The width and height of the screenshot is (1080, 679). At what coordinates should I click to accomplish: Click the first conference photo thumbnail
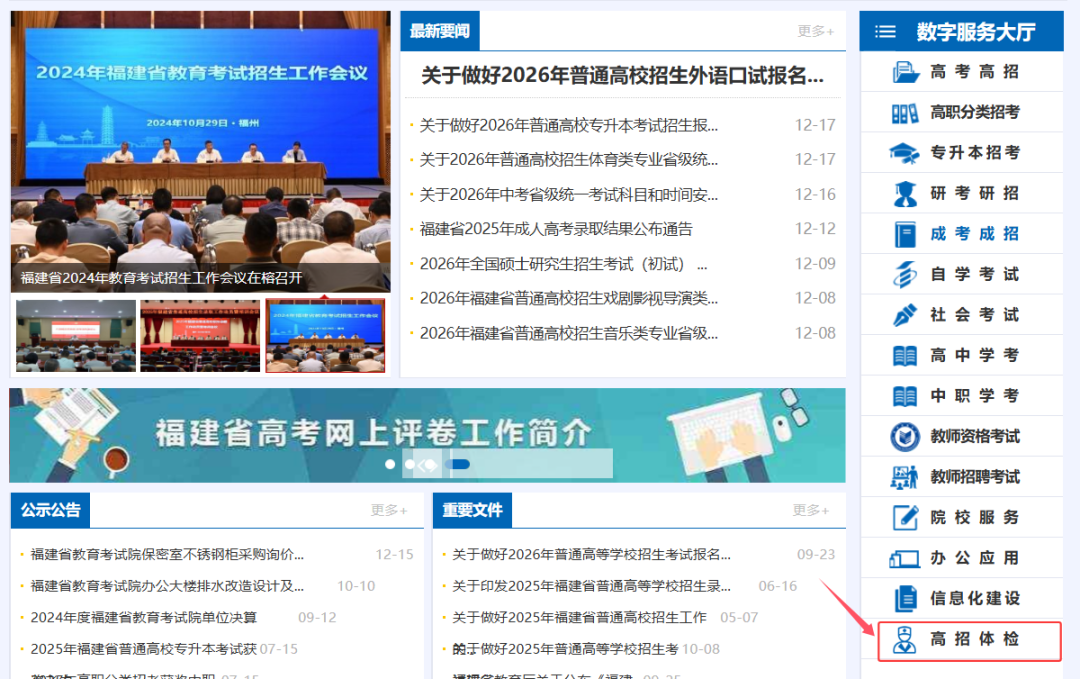point(76,336)
